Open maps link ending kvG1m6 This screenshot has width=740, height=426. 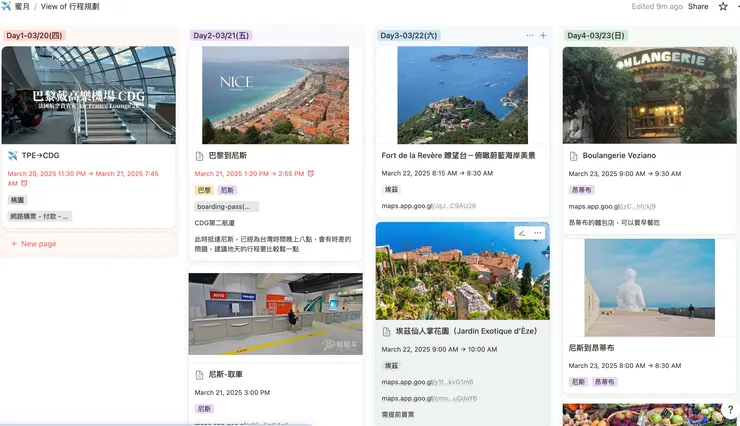[427, 382]
